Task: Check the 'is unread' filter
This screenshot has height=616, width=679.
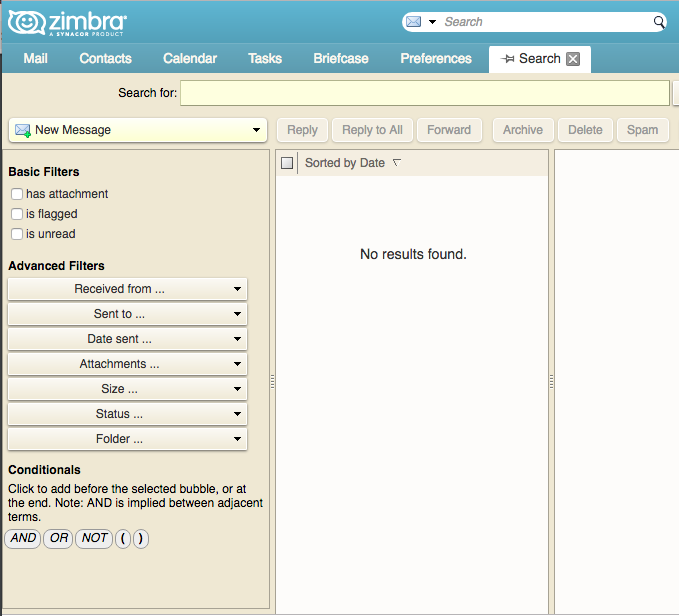Action: pyautogui.click(x=17, y=234)
